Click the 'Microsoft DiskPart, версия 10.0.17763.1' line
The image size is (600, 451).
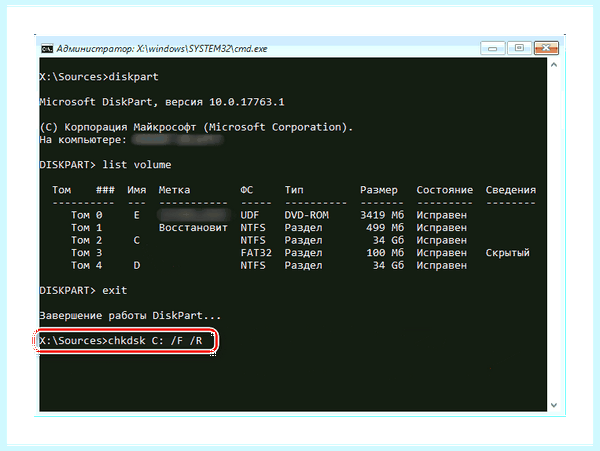[x=162, y=102]
